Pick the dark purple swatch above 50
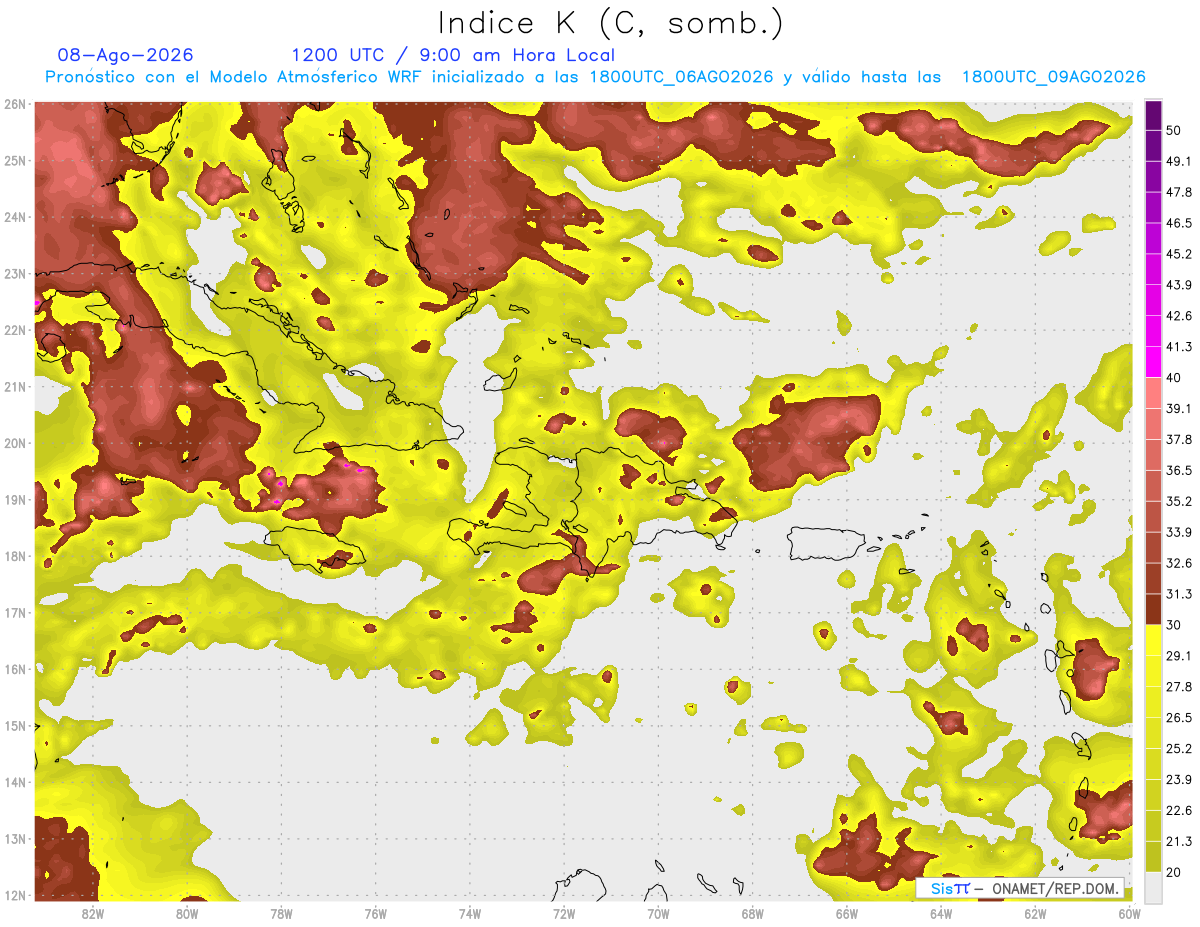The image size is (1200, 927). click(1153, 113)
